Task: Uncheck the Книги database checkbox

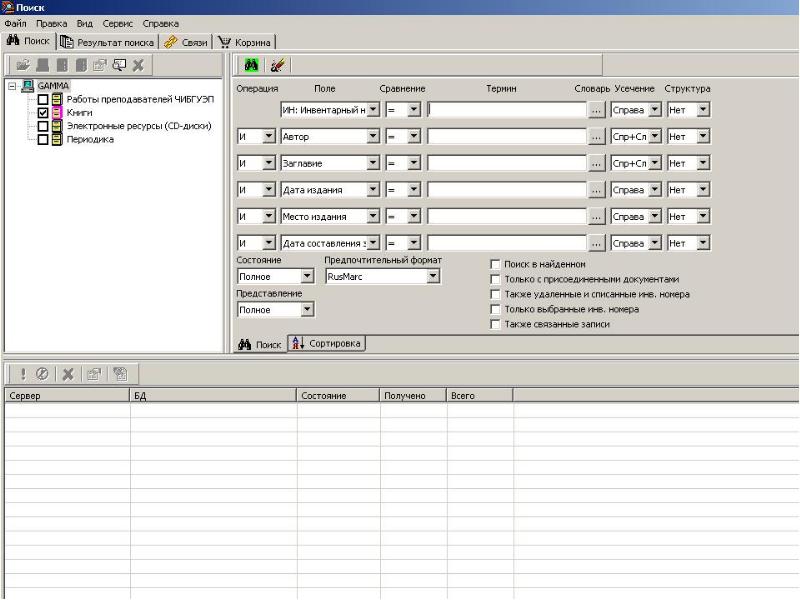Action: [x=43, y=113]
